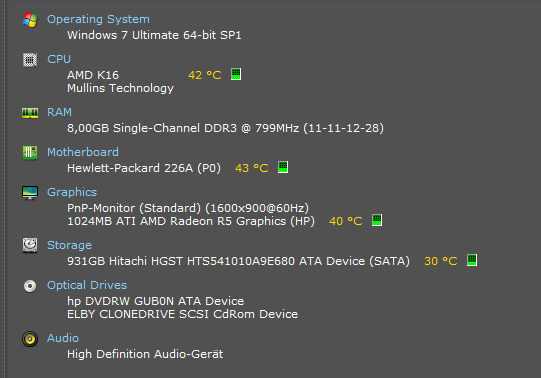The width and height of the screenshot is (541, 378).
Task: Click the Storage hard drive icon
Action: point(30,245)
